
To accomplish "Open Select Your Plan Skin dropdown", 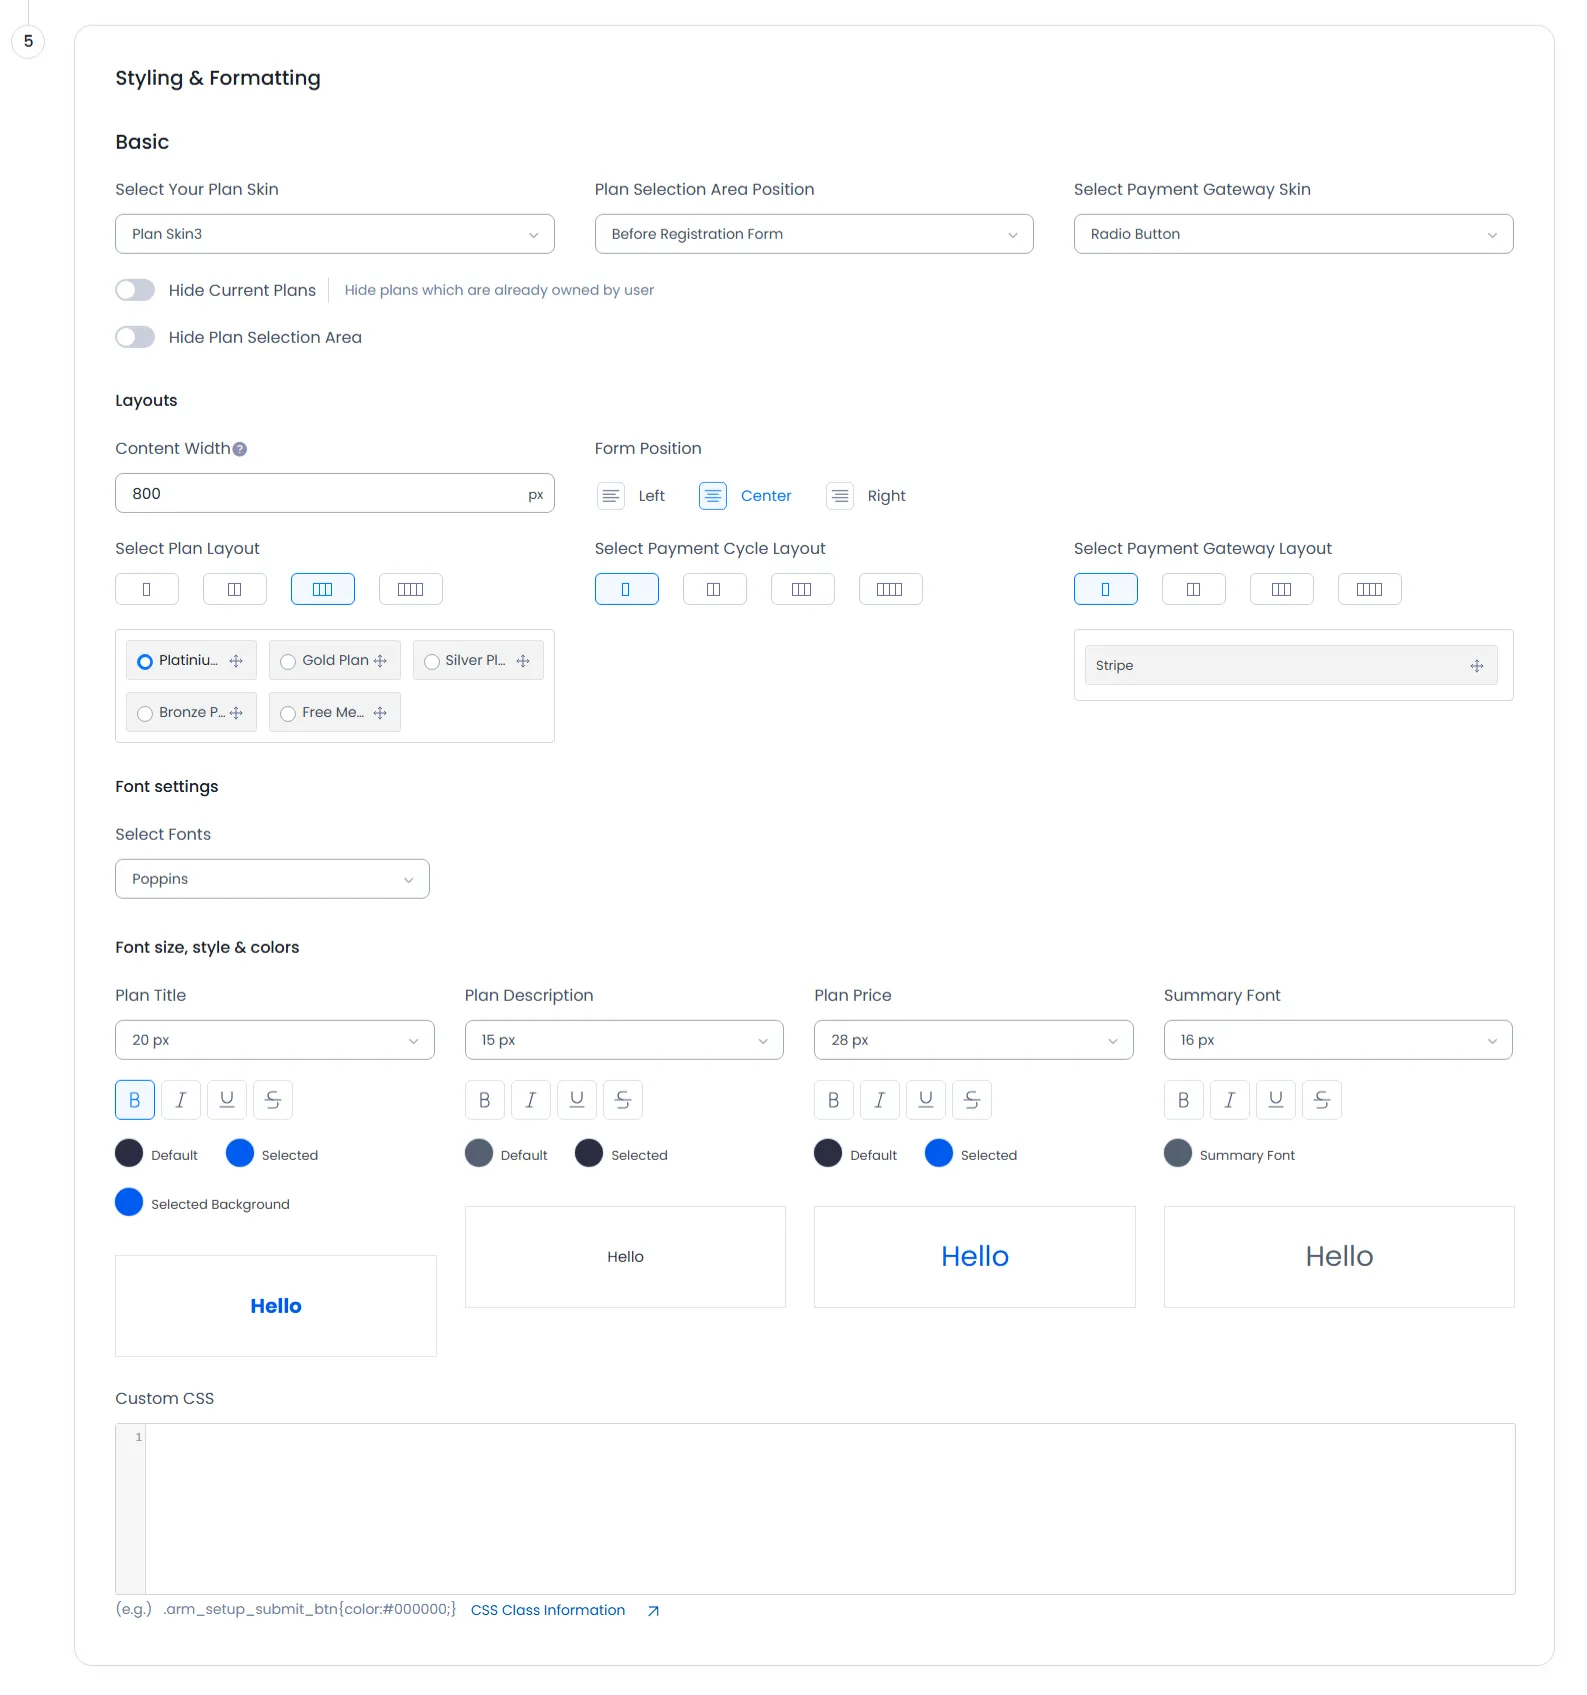I will (335, 234).
